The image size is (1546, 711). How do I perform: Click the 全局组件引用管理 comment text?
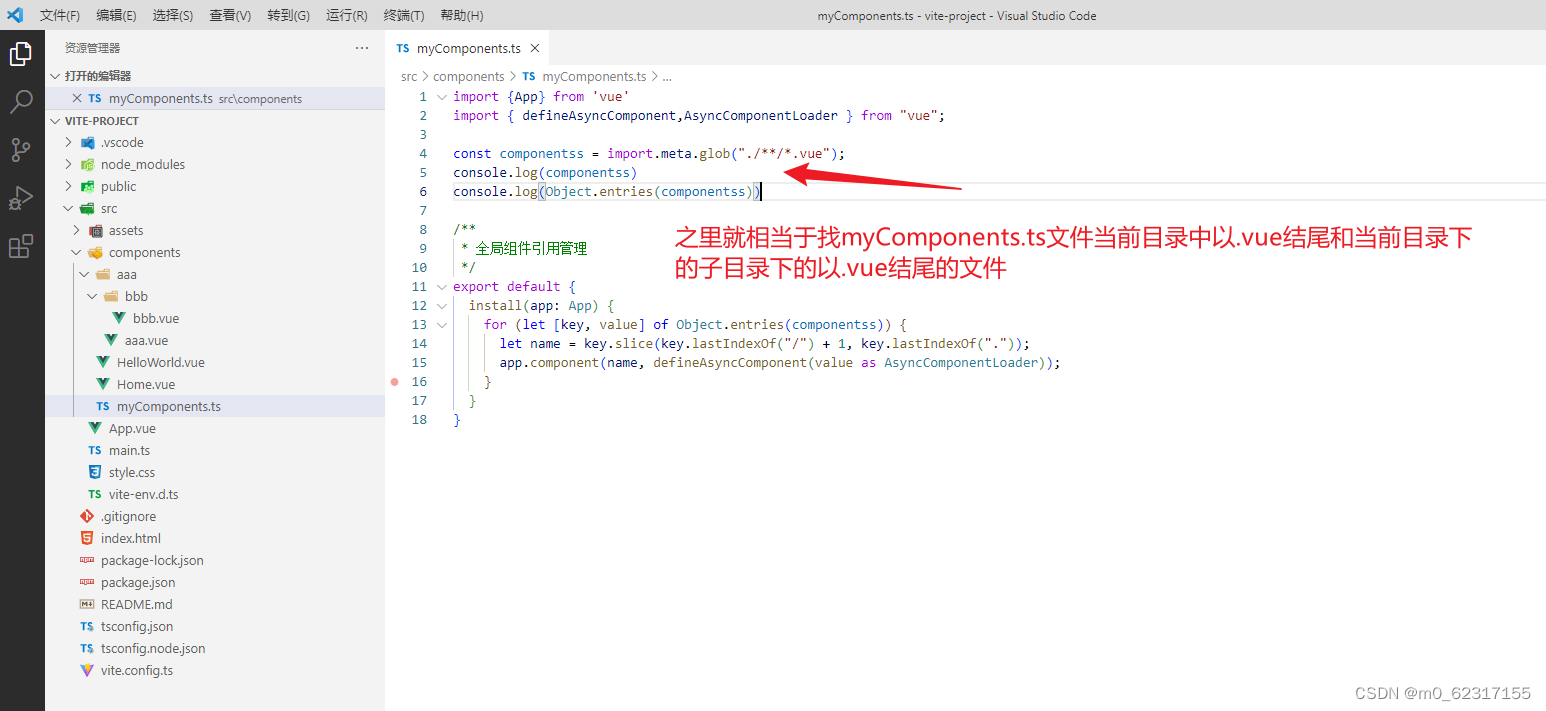pyautogui.click(x=531, y=249)
